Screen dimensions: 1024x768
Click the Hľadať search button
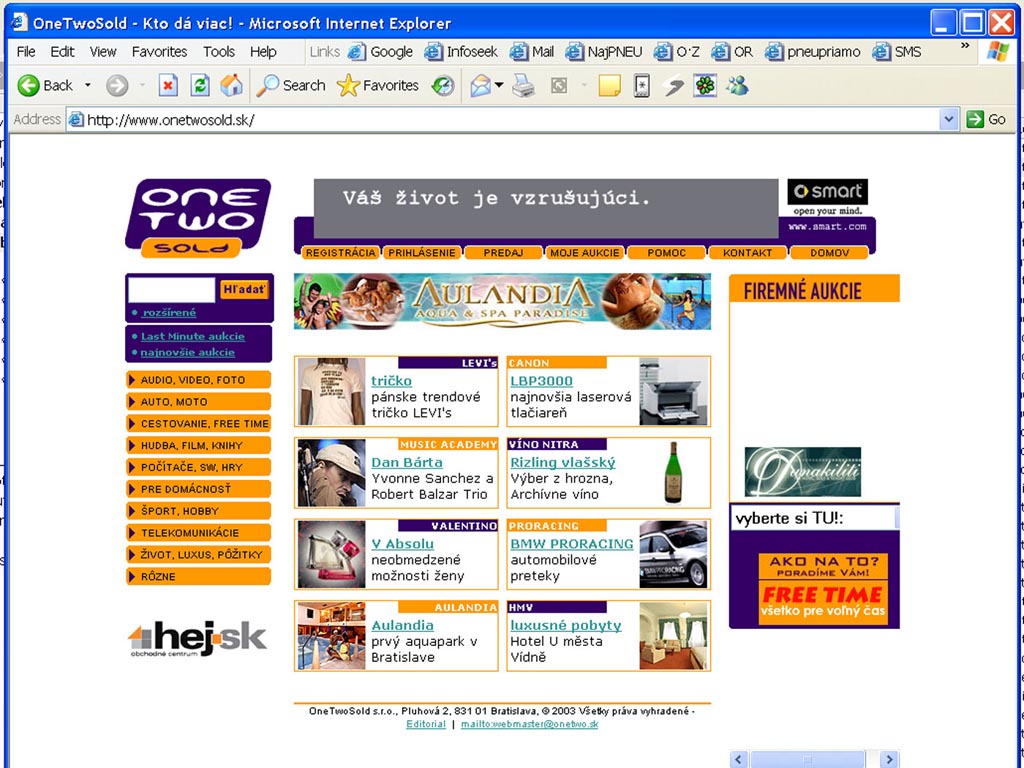tap(244, 289)
